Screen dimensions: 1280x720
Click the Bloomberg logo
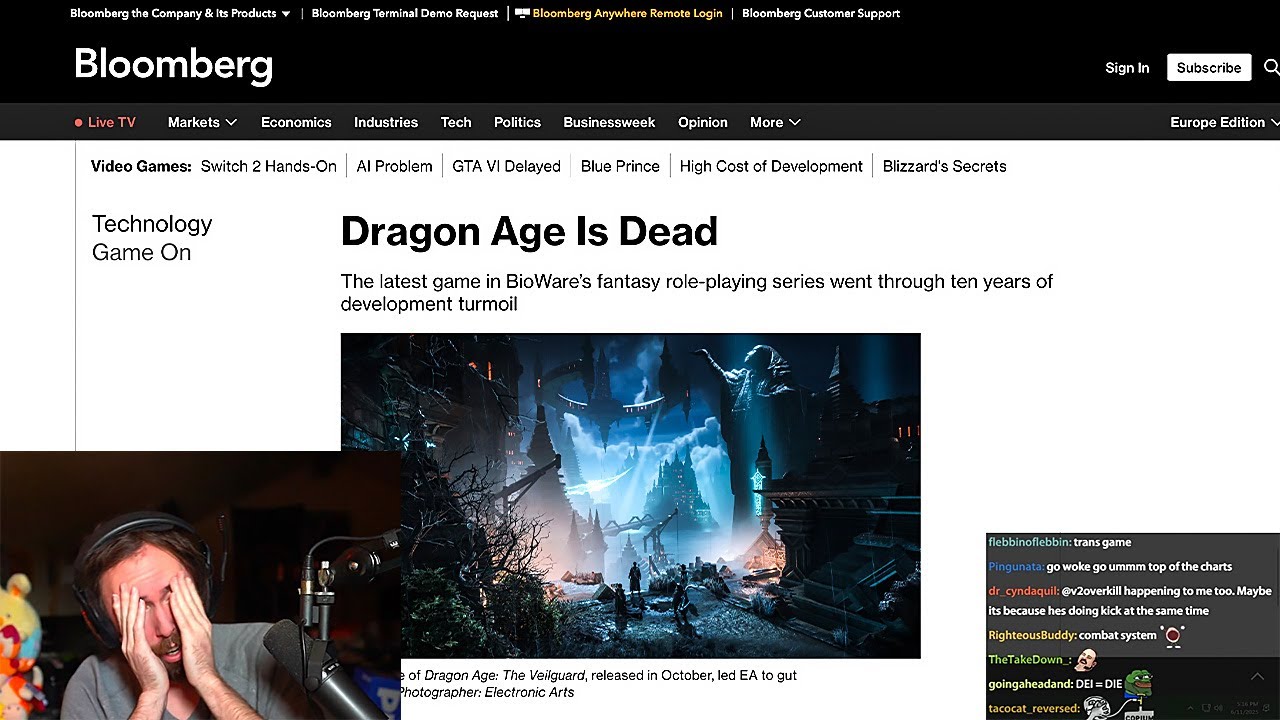click(174, 65)
